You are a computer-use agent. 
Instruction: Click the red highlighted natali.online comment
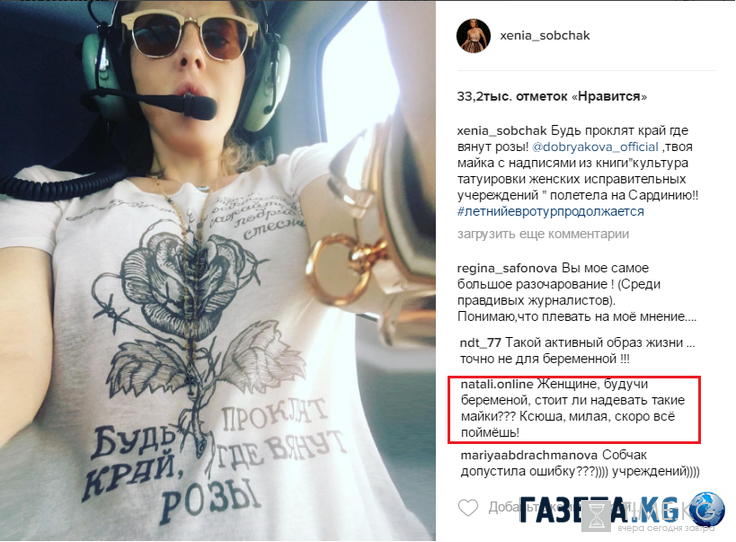point(574,409)
